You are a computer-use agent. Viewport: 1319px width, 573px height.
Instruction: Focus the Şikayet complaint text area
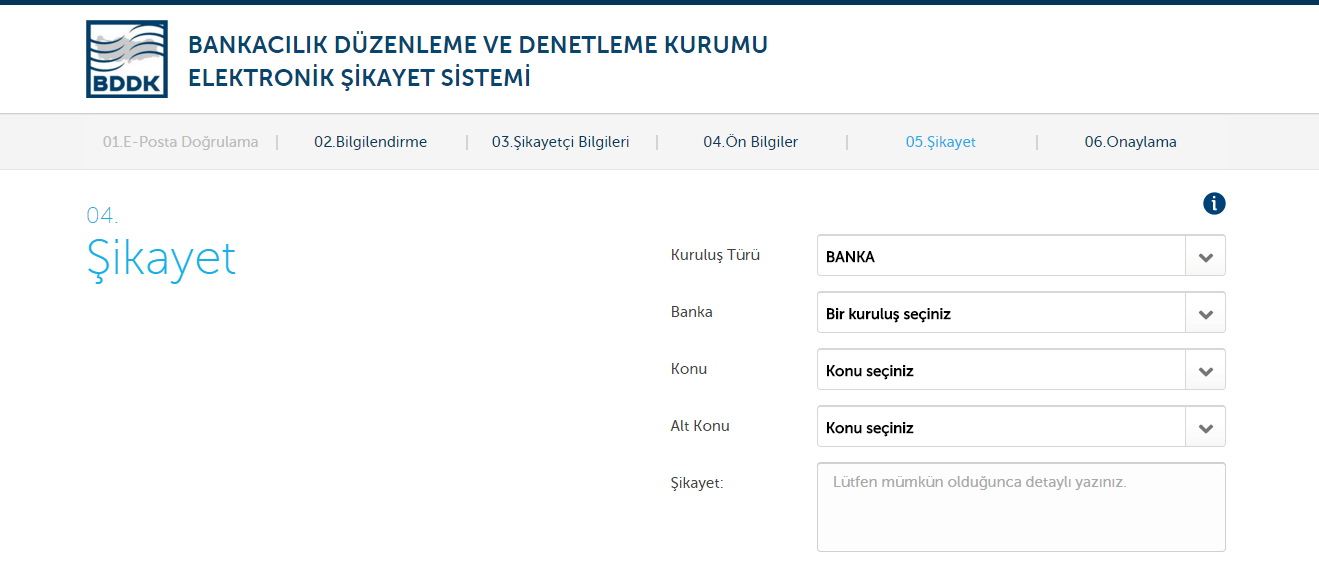(1021, 507)
